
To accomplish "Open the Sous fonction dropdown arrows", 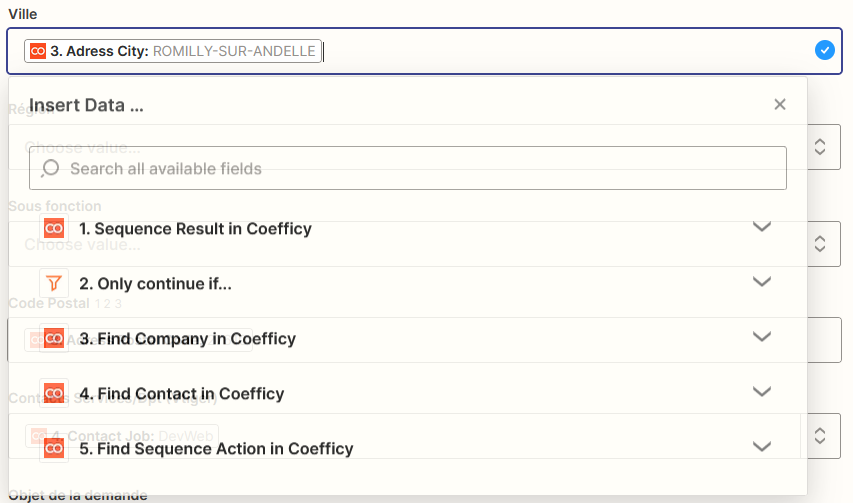I will 820,243.
